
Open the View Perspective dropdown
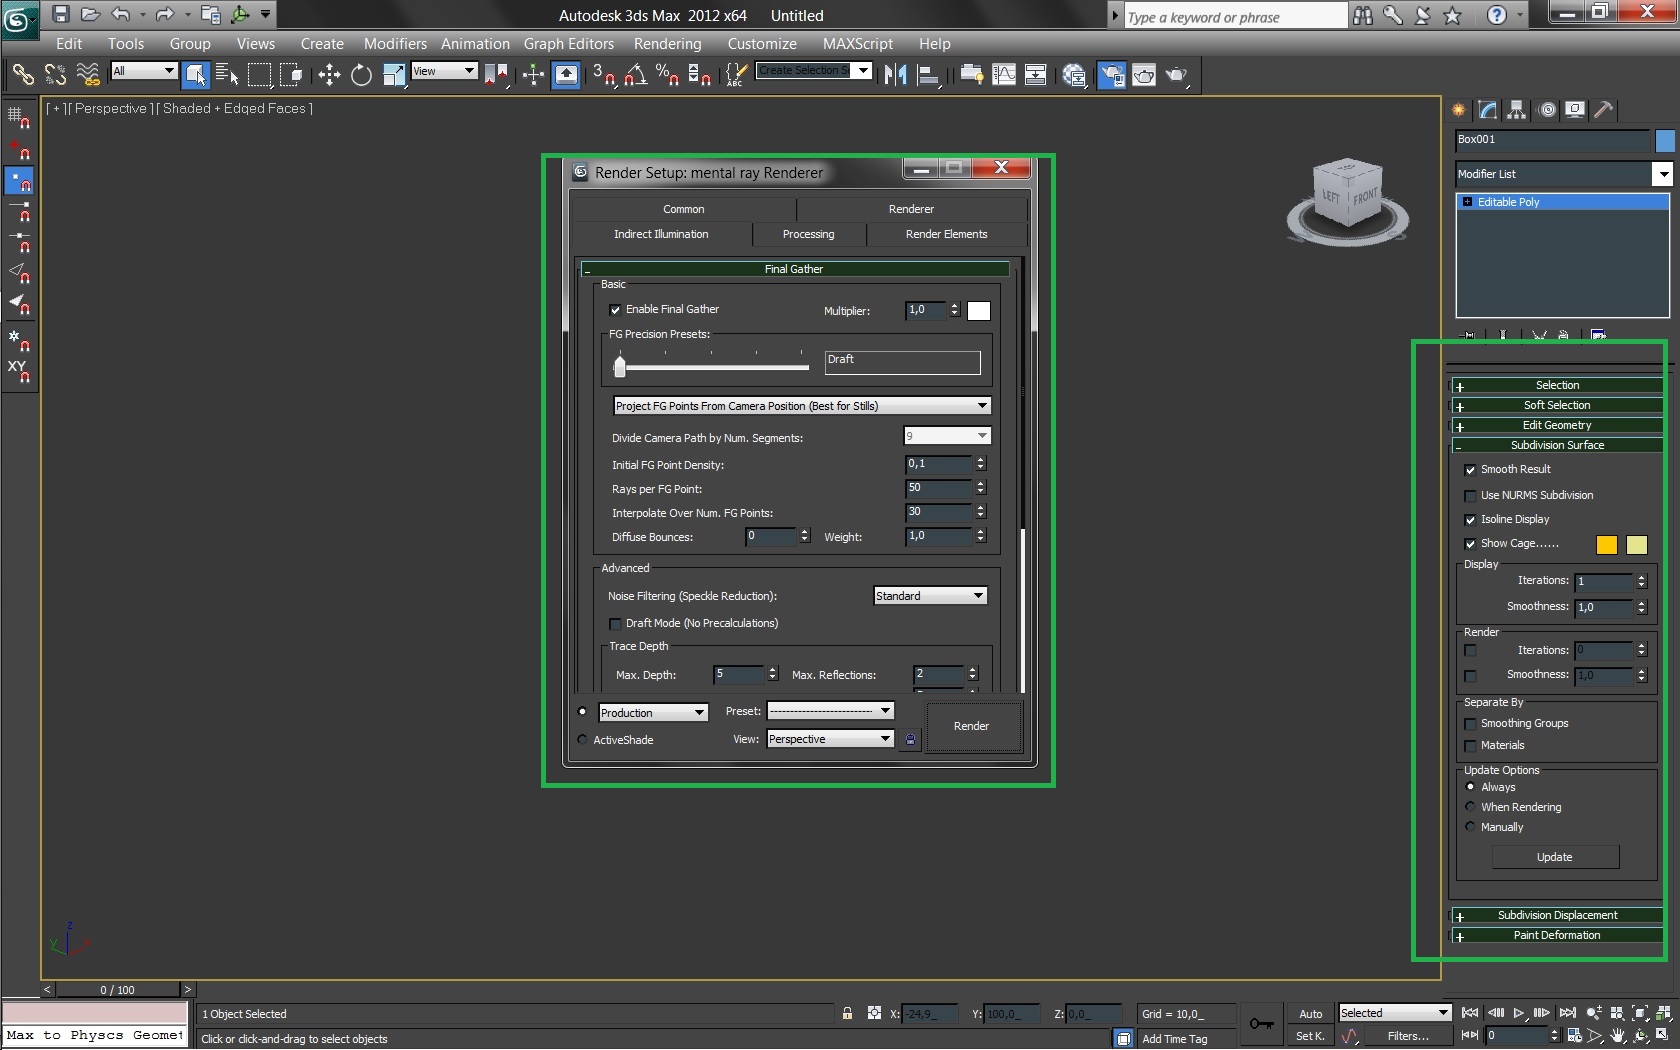pyautogui.click(x=830, y=739)
